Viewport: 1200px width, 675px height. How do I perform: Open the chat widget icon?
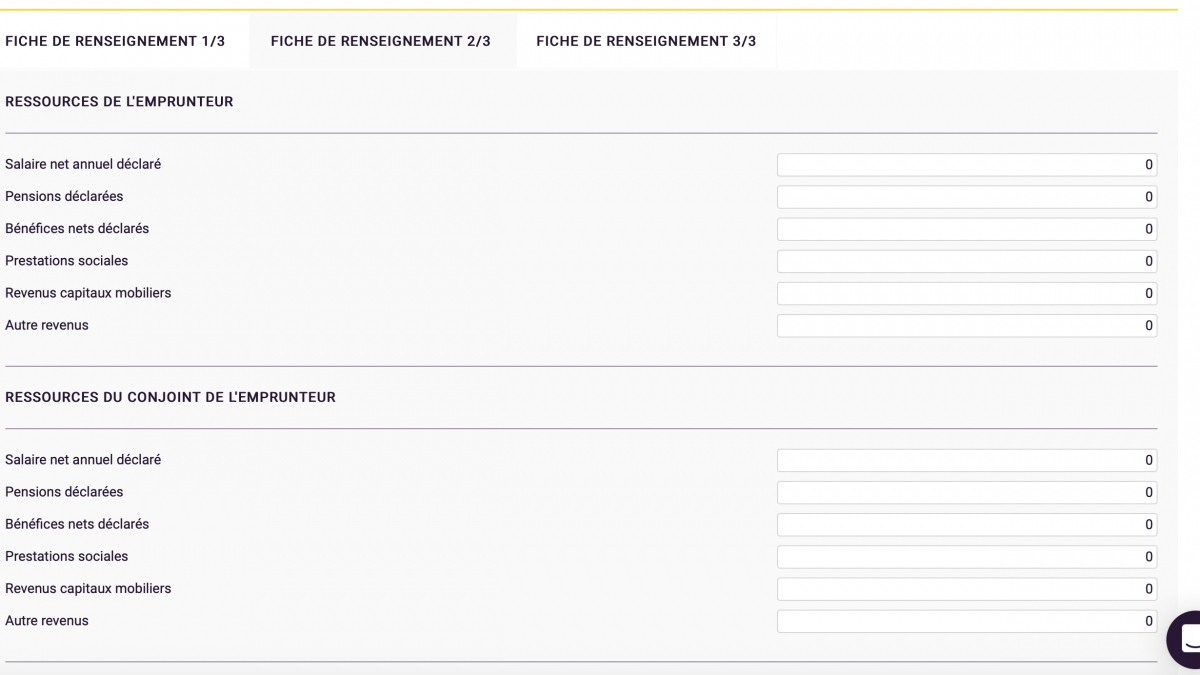coord(1186,639)
